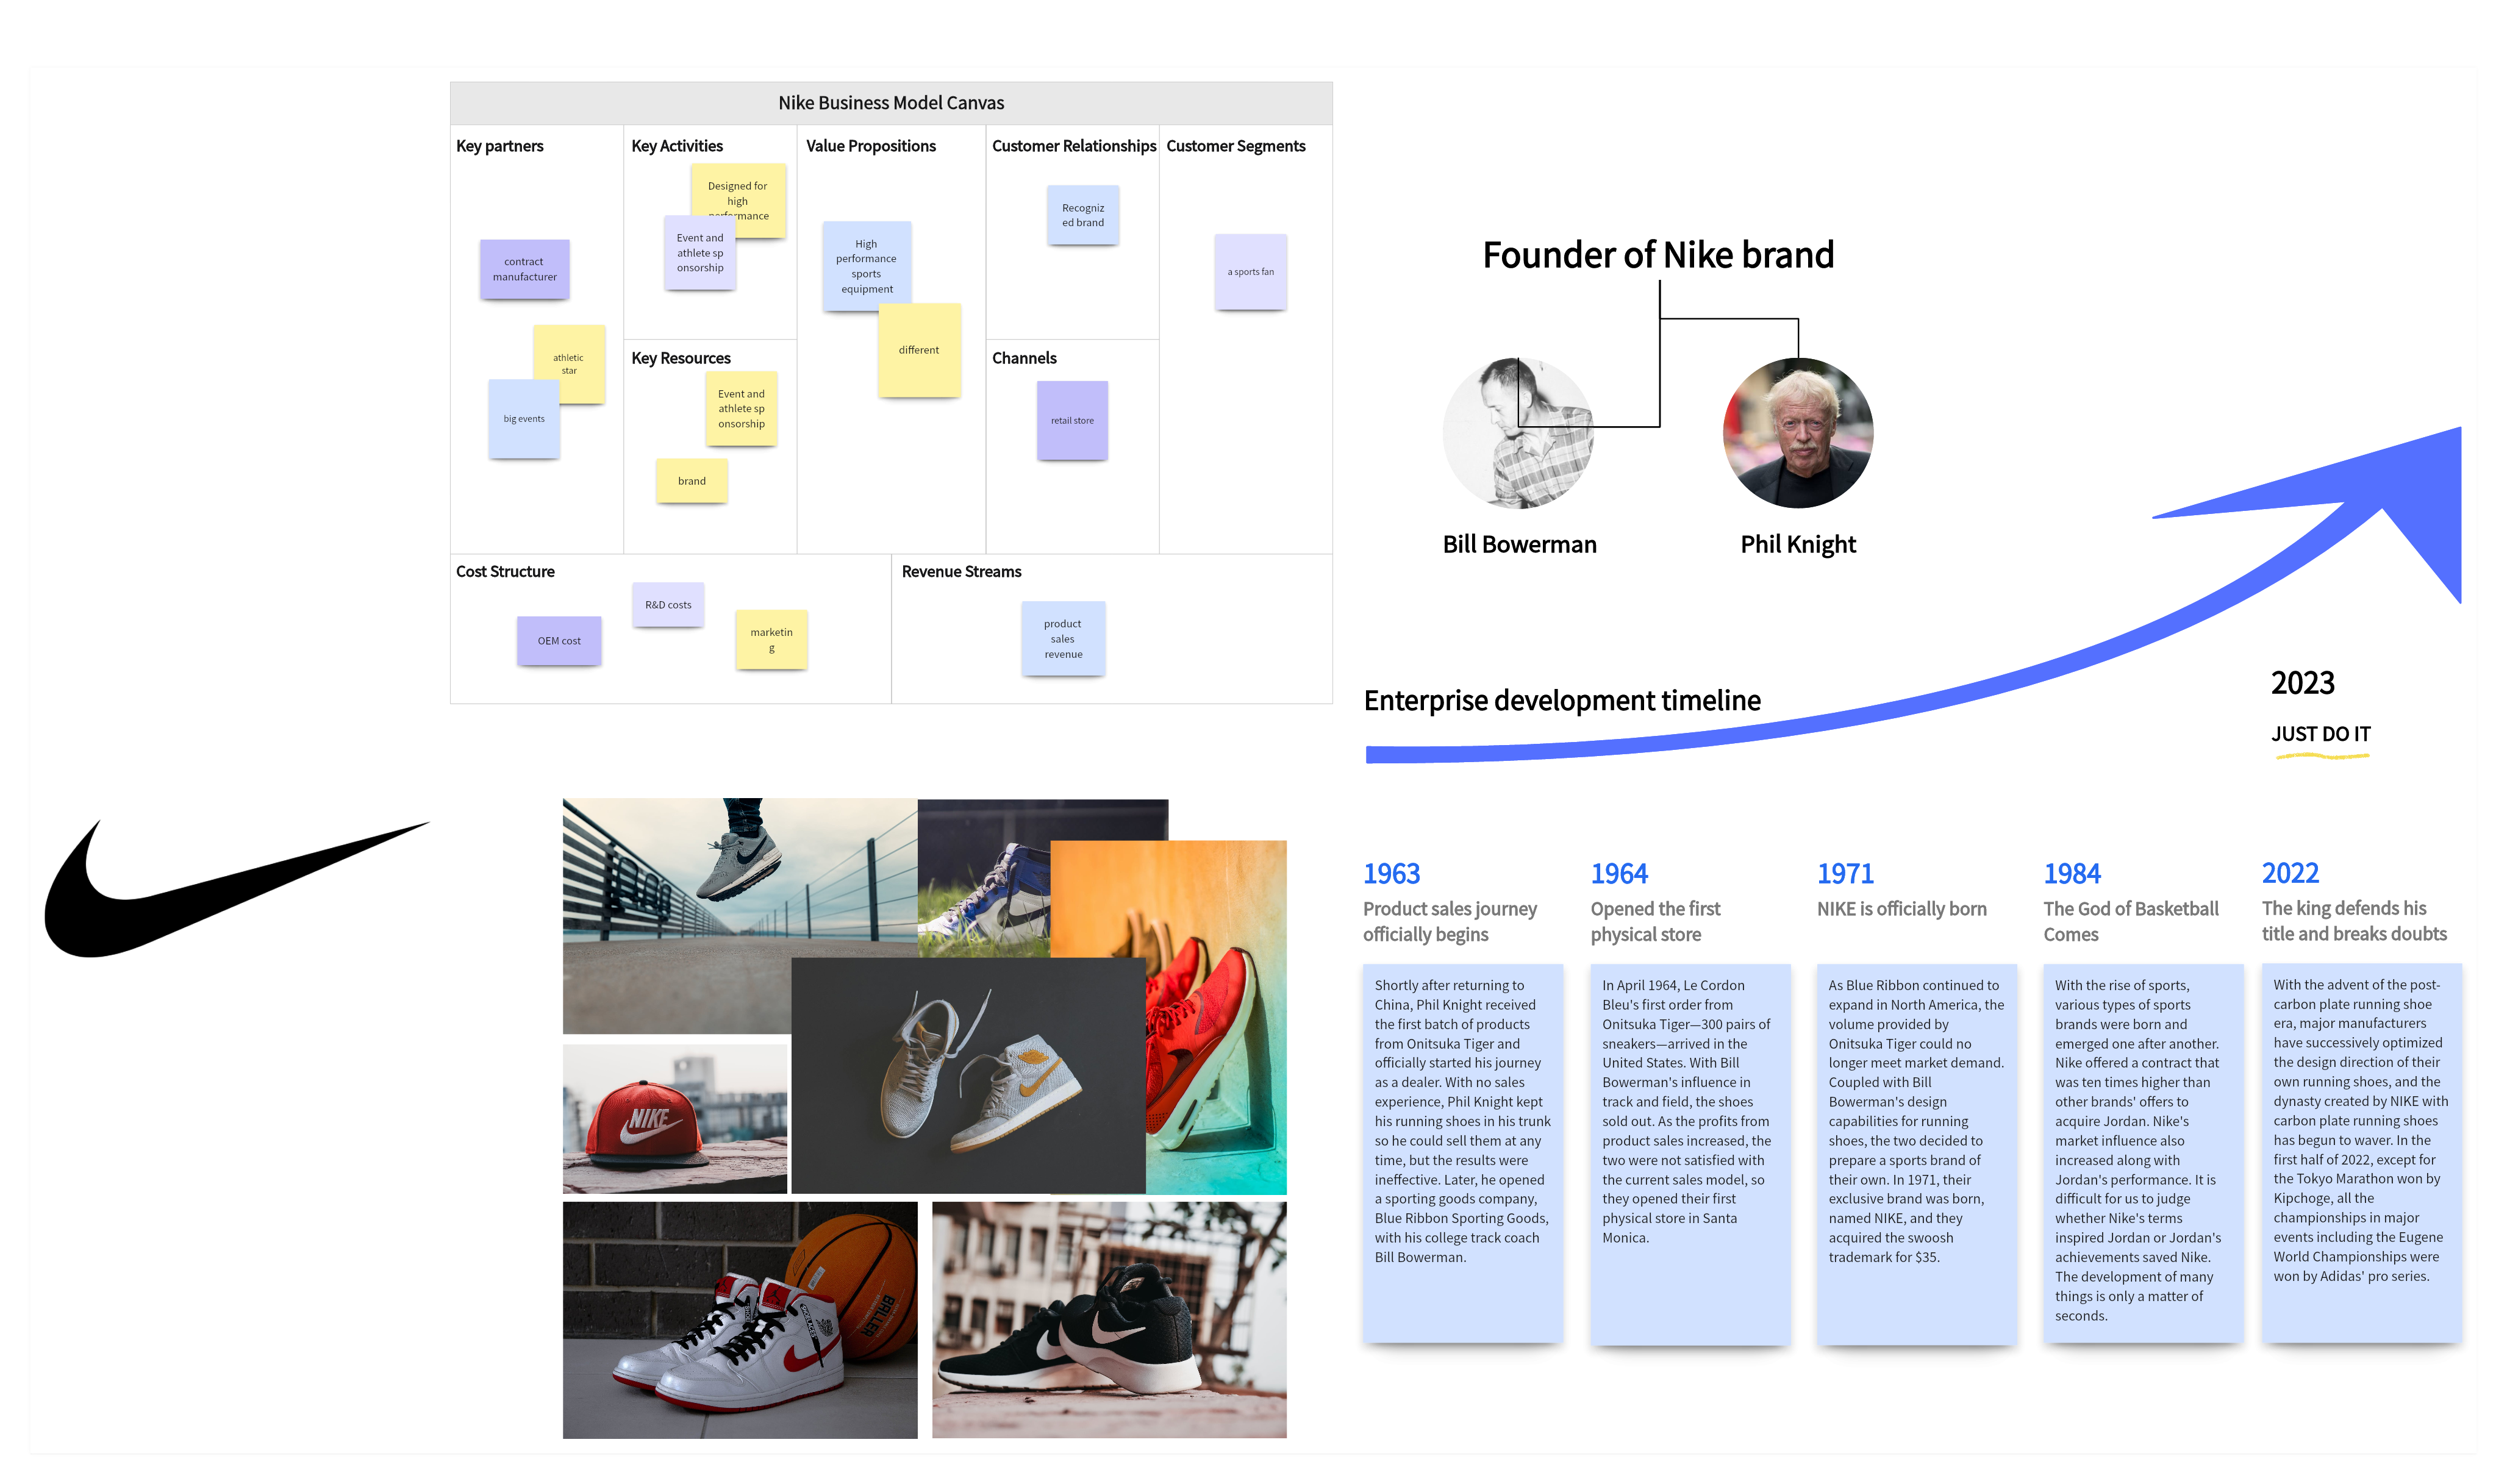Select the 'a sports fan' sticky note
This screenshot has width=2507, height=1484.
click(x=1250, y=272)
